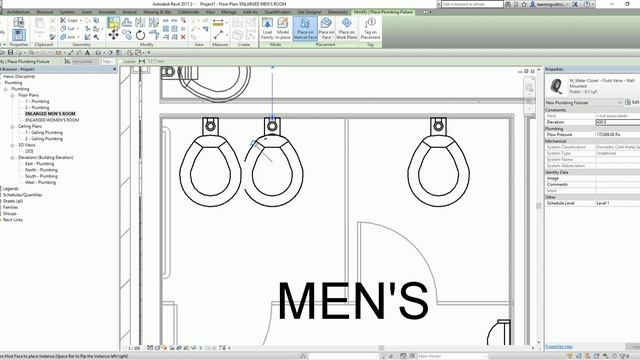The width and height of the screenshot is (640, 360).
Task: Click the red Delete icon in Modify panel
Action: 183,37
